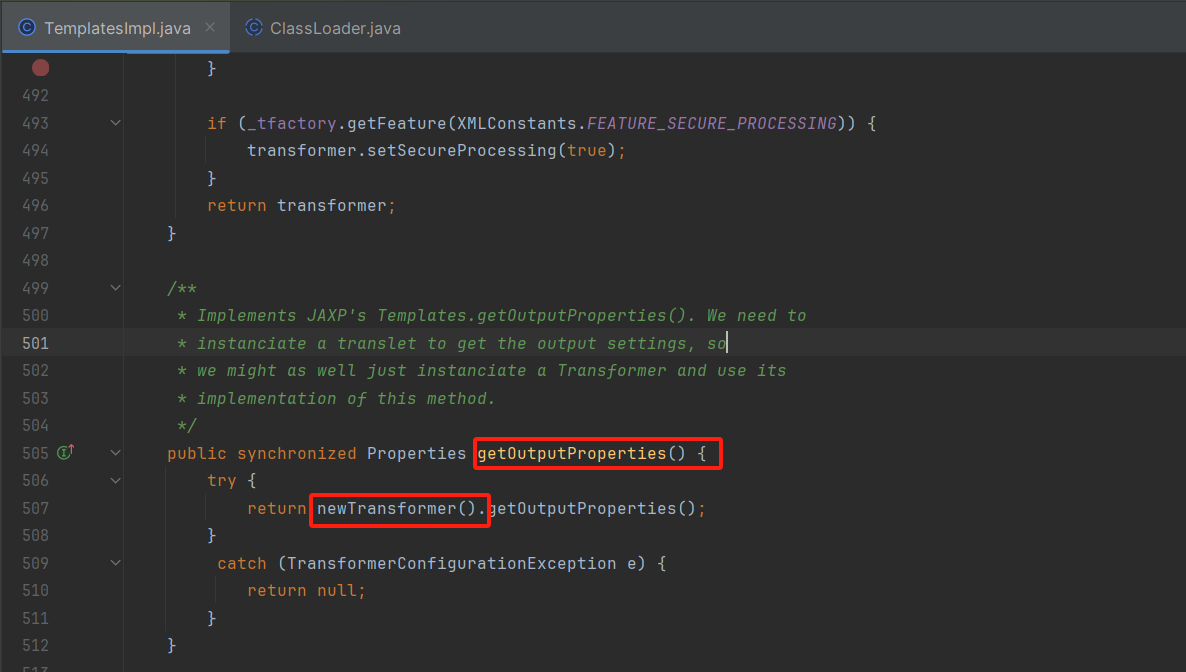Collapse the catch block at line 509

coord(115,562)
